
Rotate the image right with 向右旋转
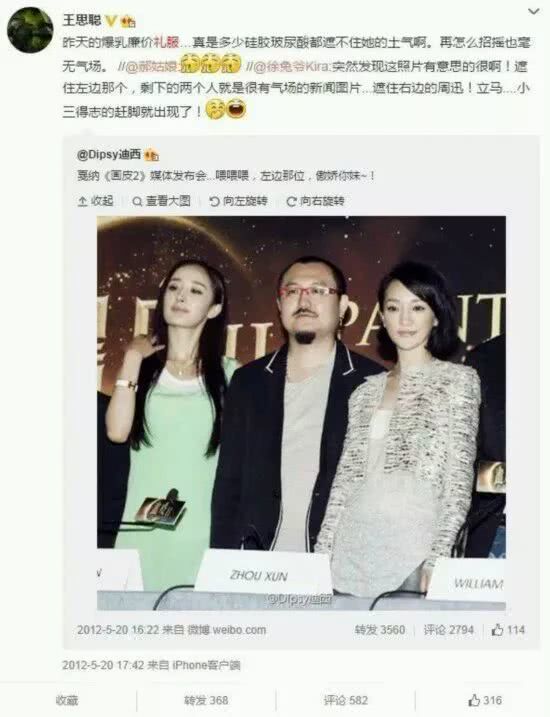click(315, 201)
